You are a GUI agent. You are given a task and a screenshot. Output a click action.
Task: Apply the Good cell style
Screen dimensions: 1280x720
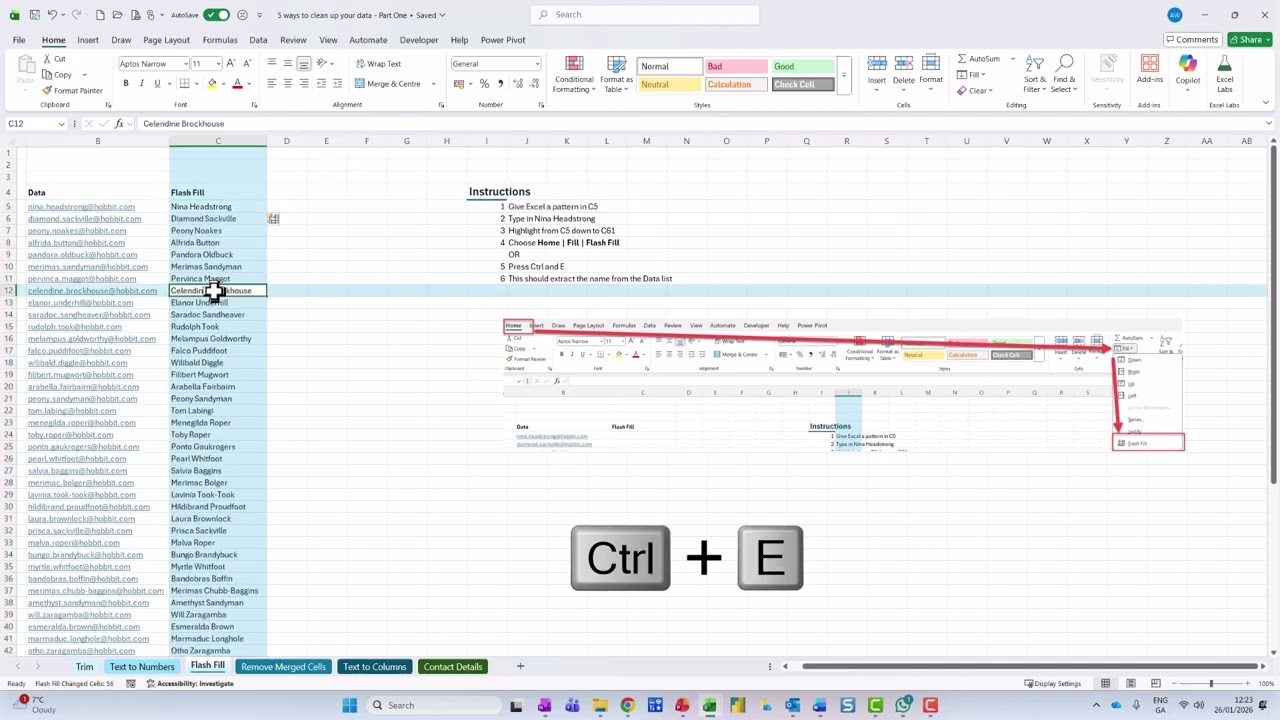tap(801, 66)
